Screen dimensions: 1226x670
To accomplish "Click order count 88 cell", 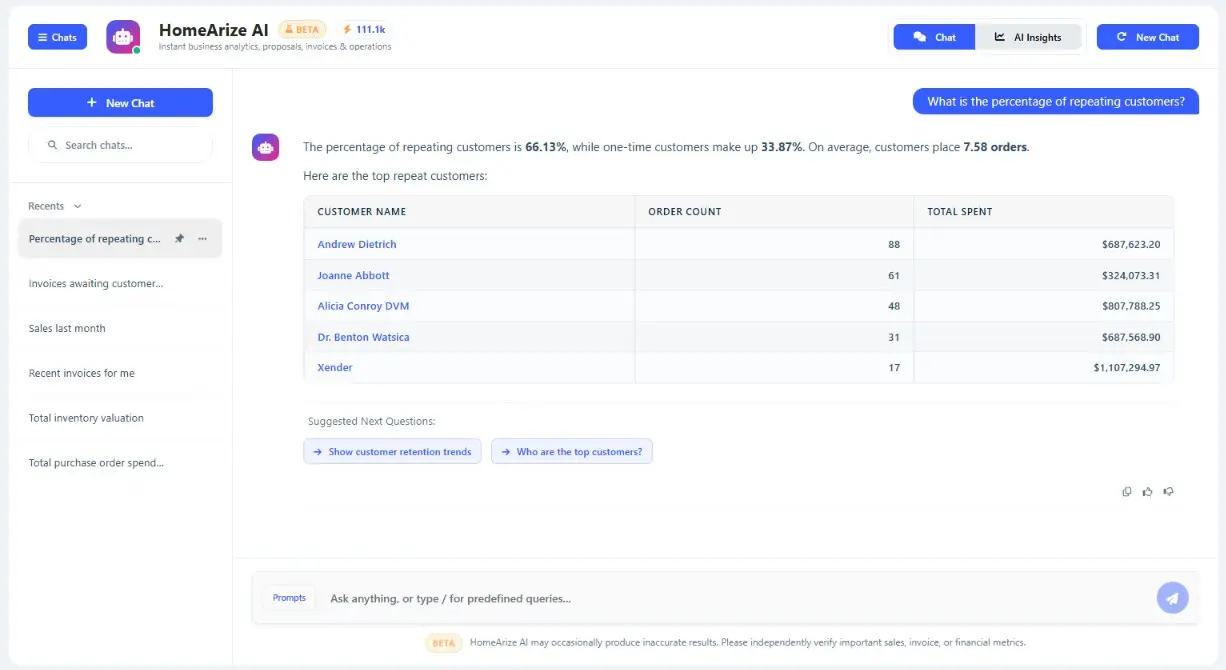I will 774,244.
